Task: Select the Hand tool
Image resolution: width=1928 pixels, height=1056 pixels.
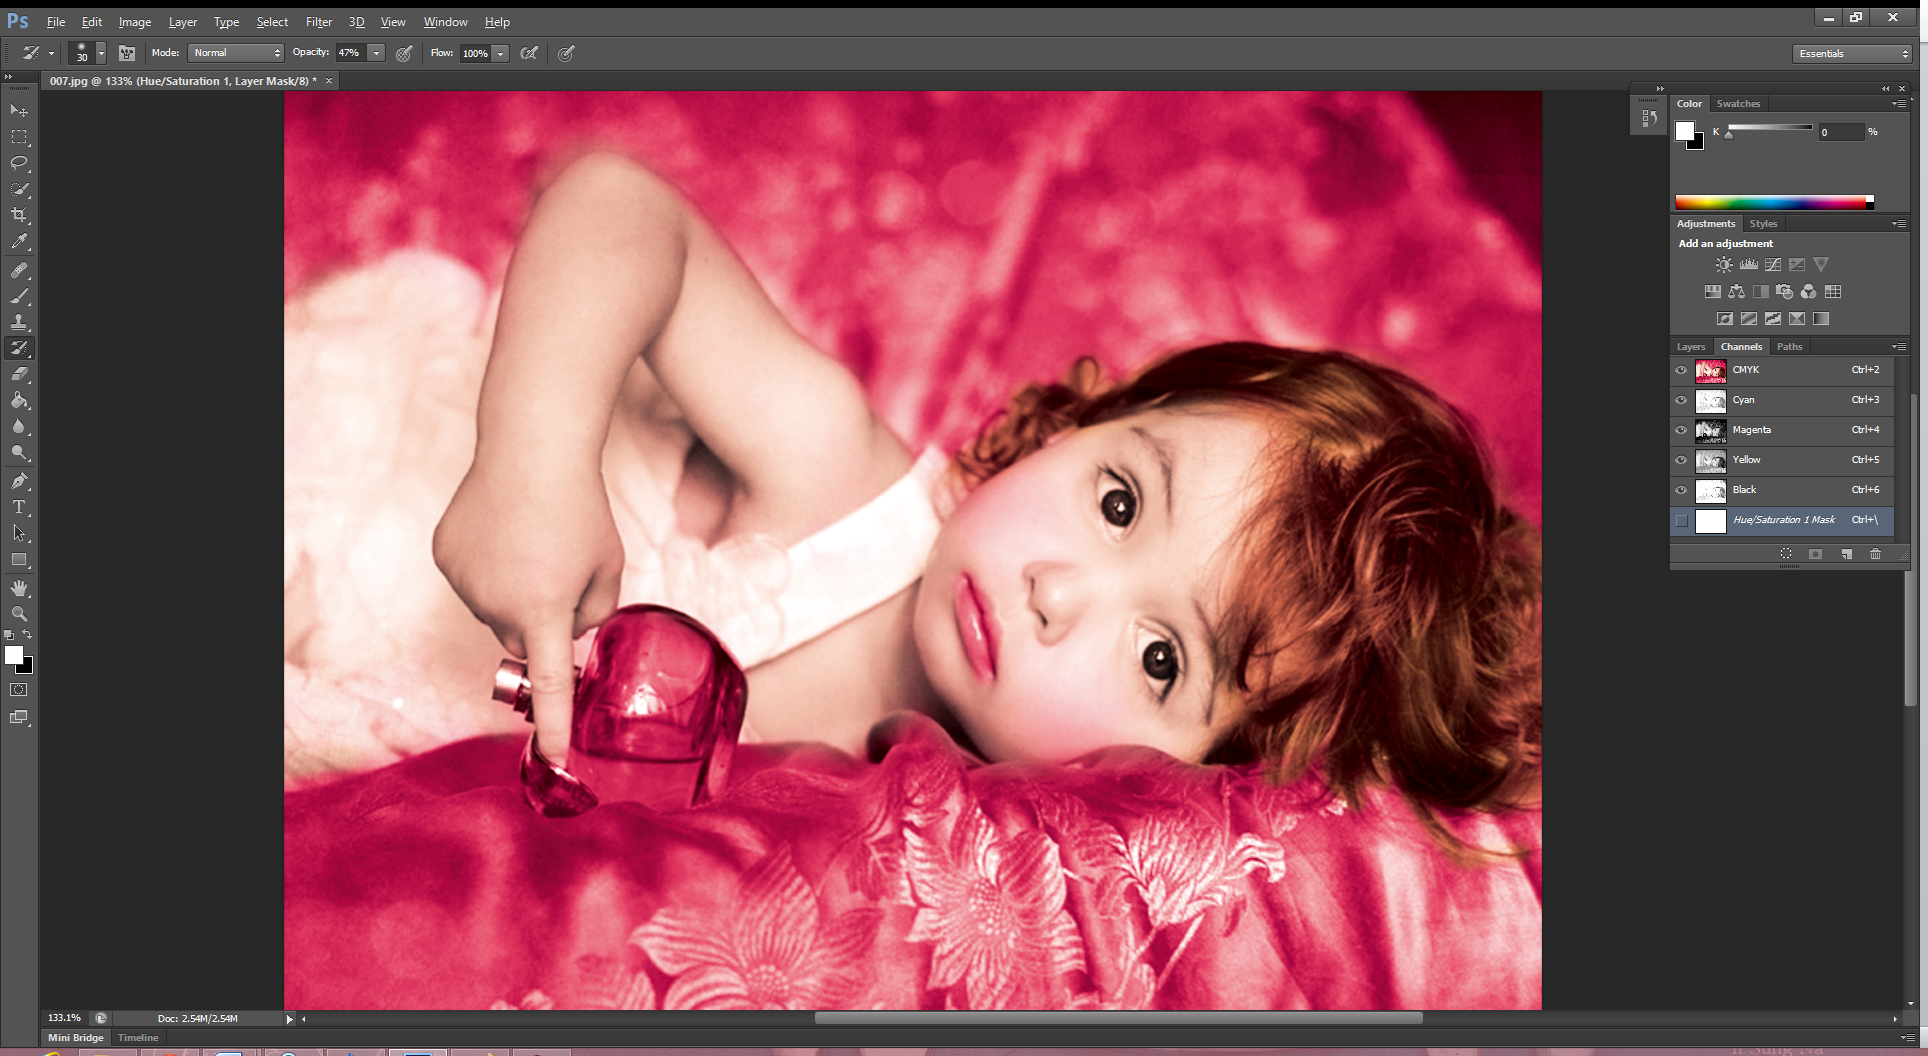Action: pyautogui.click(x=19, y=588)
